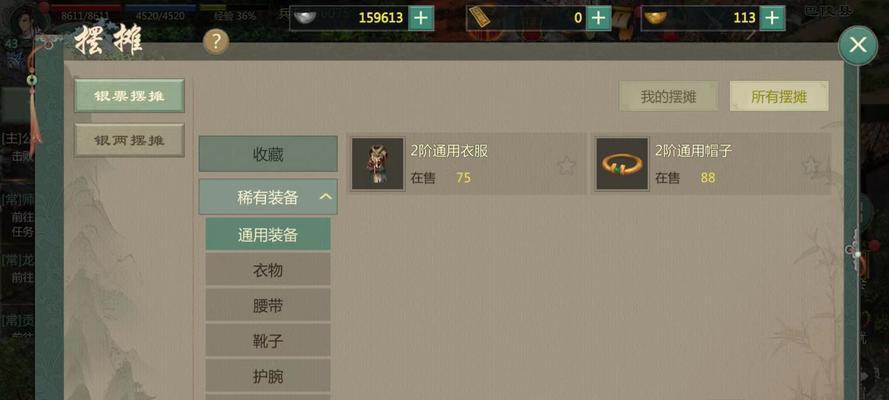Favorite the 2阶通用帽子 star icon
This screenshot has height=400, width=889.
coord(811,165)
